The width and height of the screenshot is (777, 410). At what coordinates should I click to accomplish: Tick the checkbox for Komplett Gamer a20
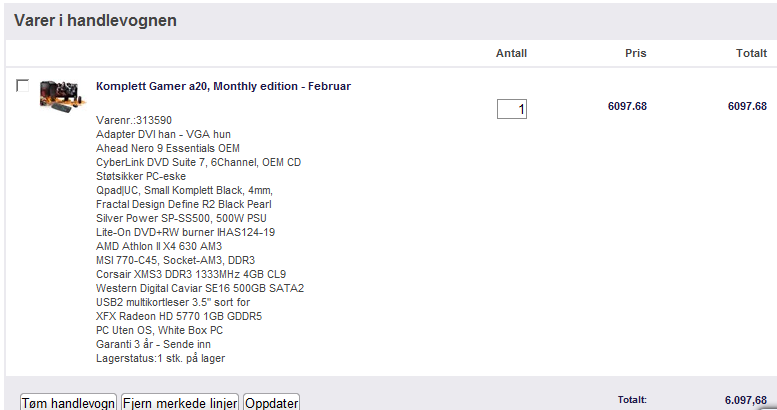click(22, 85)
